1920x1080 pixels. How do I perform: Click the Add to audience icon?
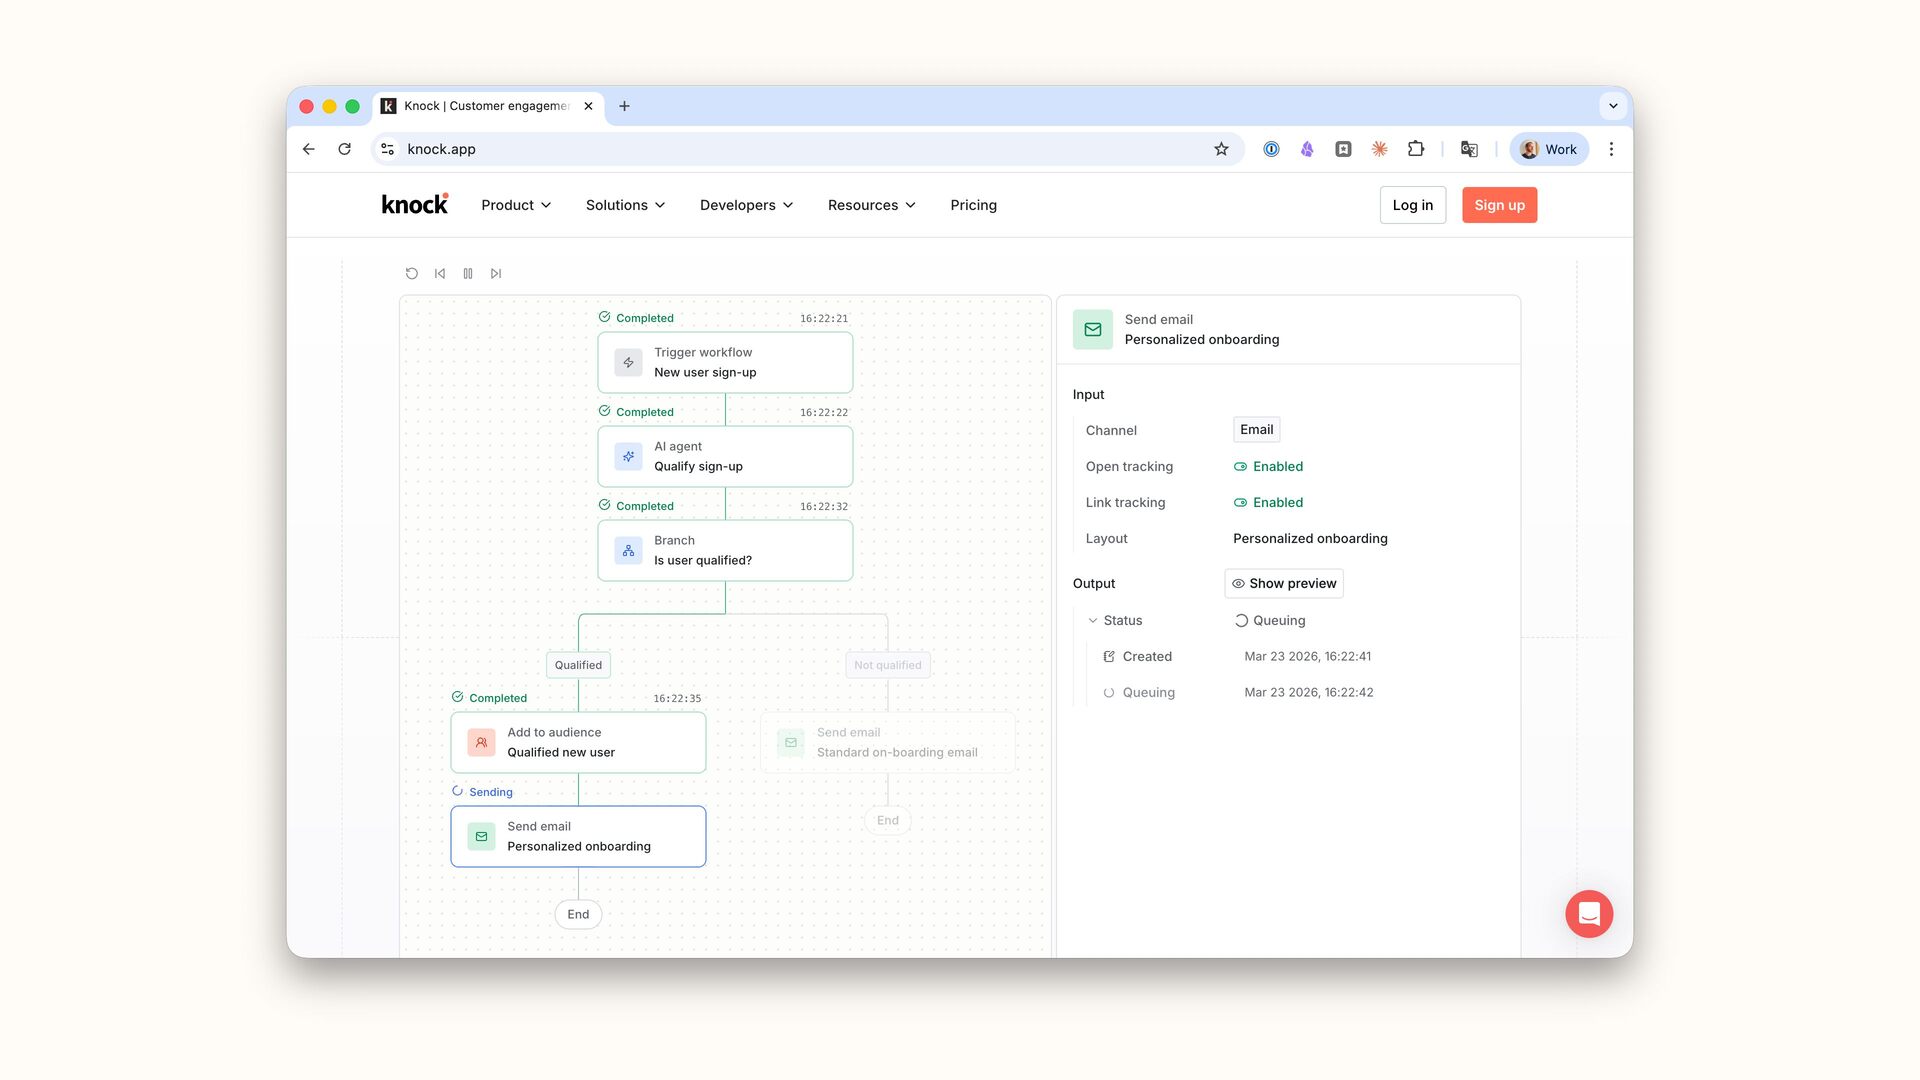[481, 742]
